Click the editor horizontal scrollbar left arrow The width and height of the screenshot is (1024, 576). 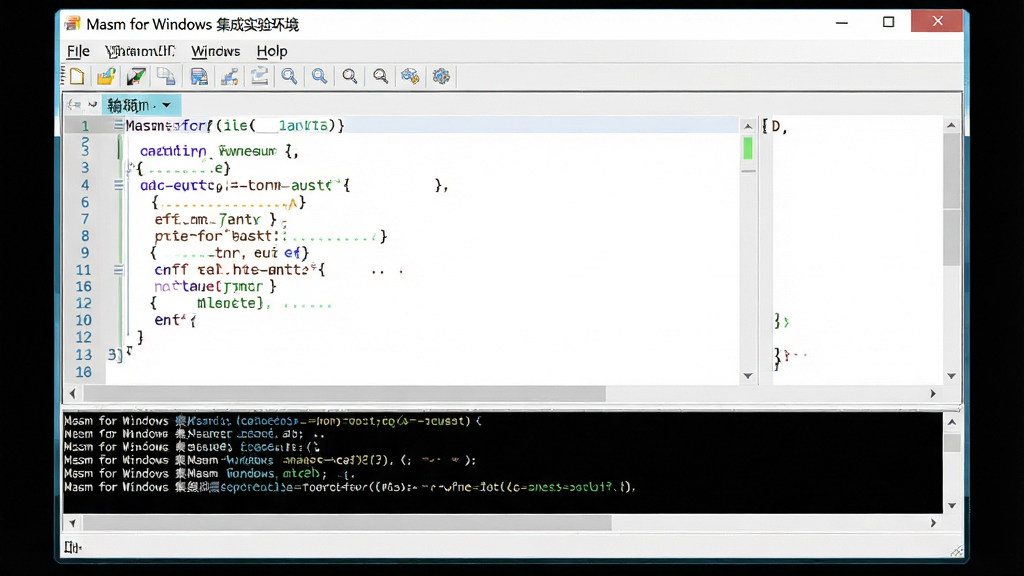72,393
